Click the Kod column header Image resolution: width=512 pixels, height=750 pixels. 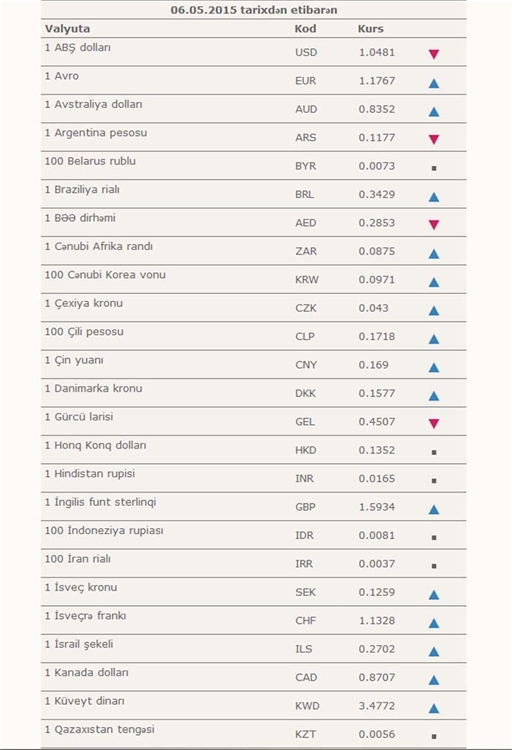(305, 29)
